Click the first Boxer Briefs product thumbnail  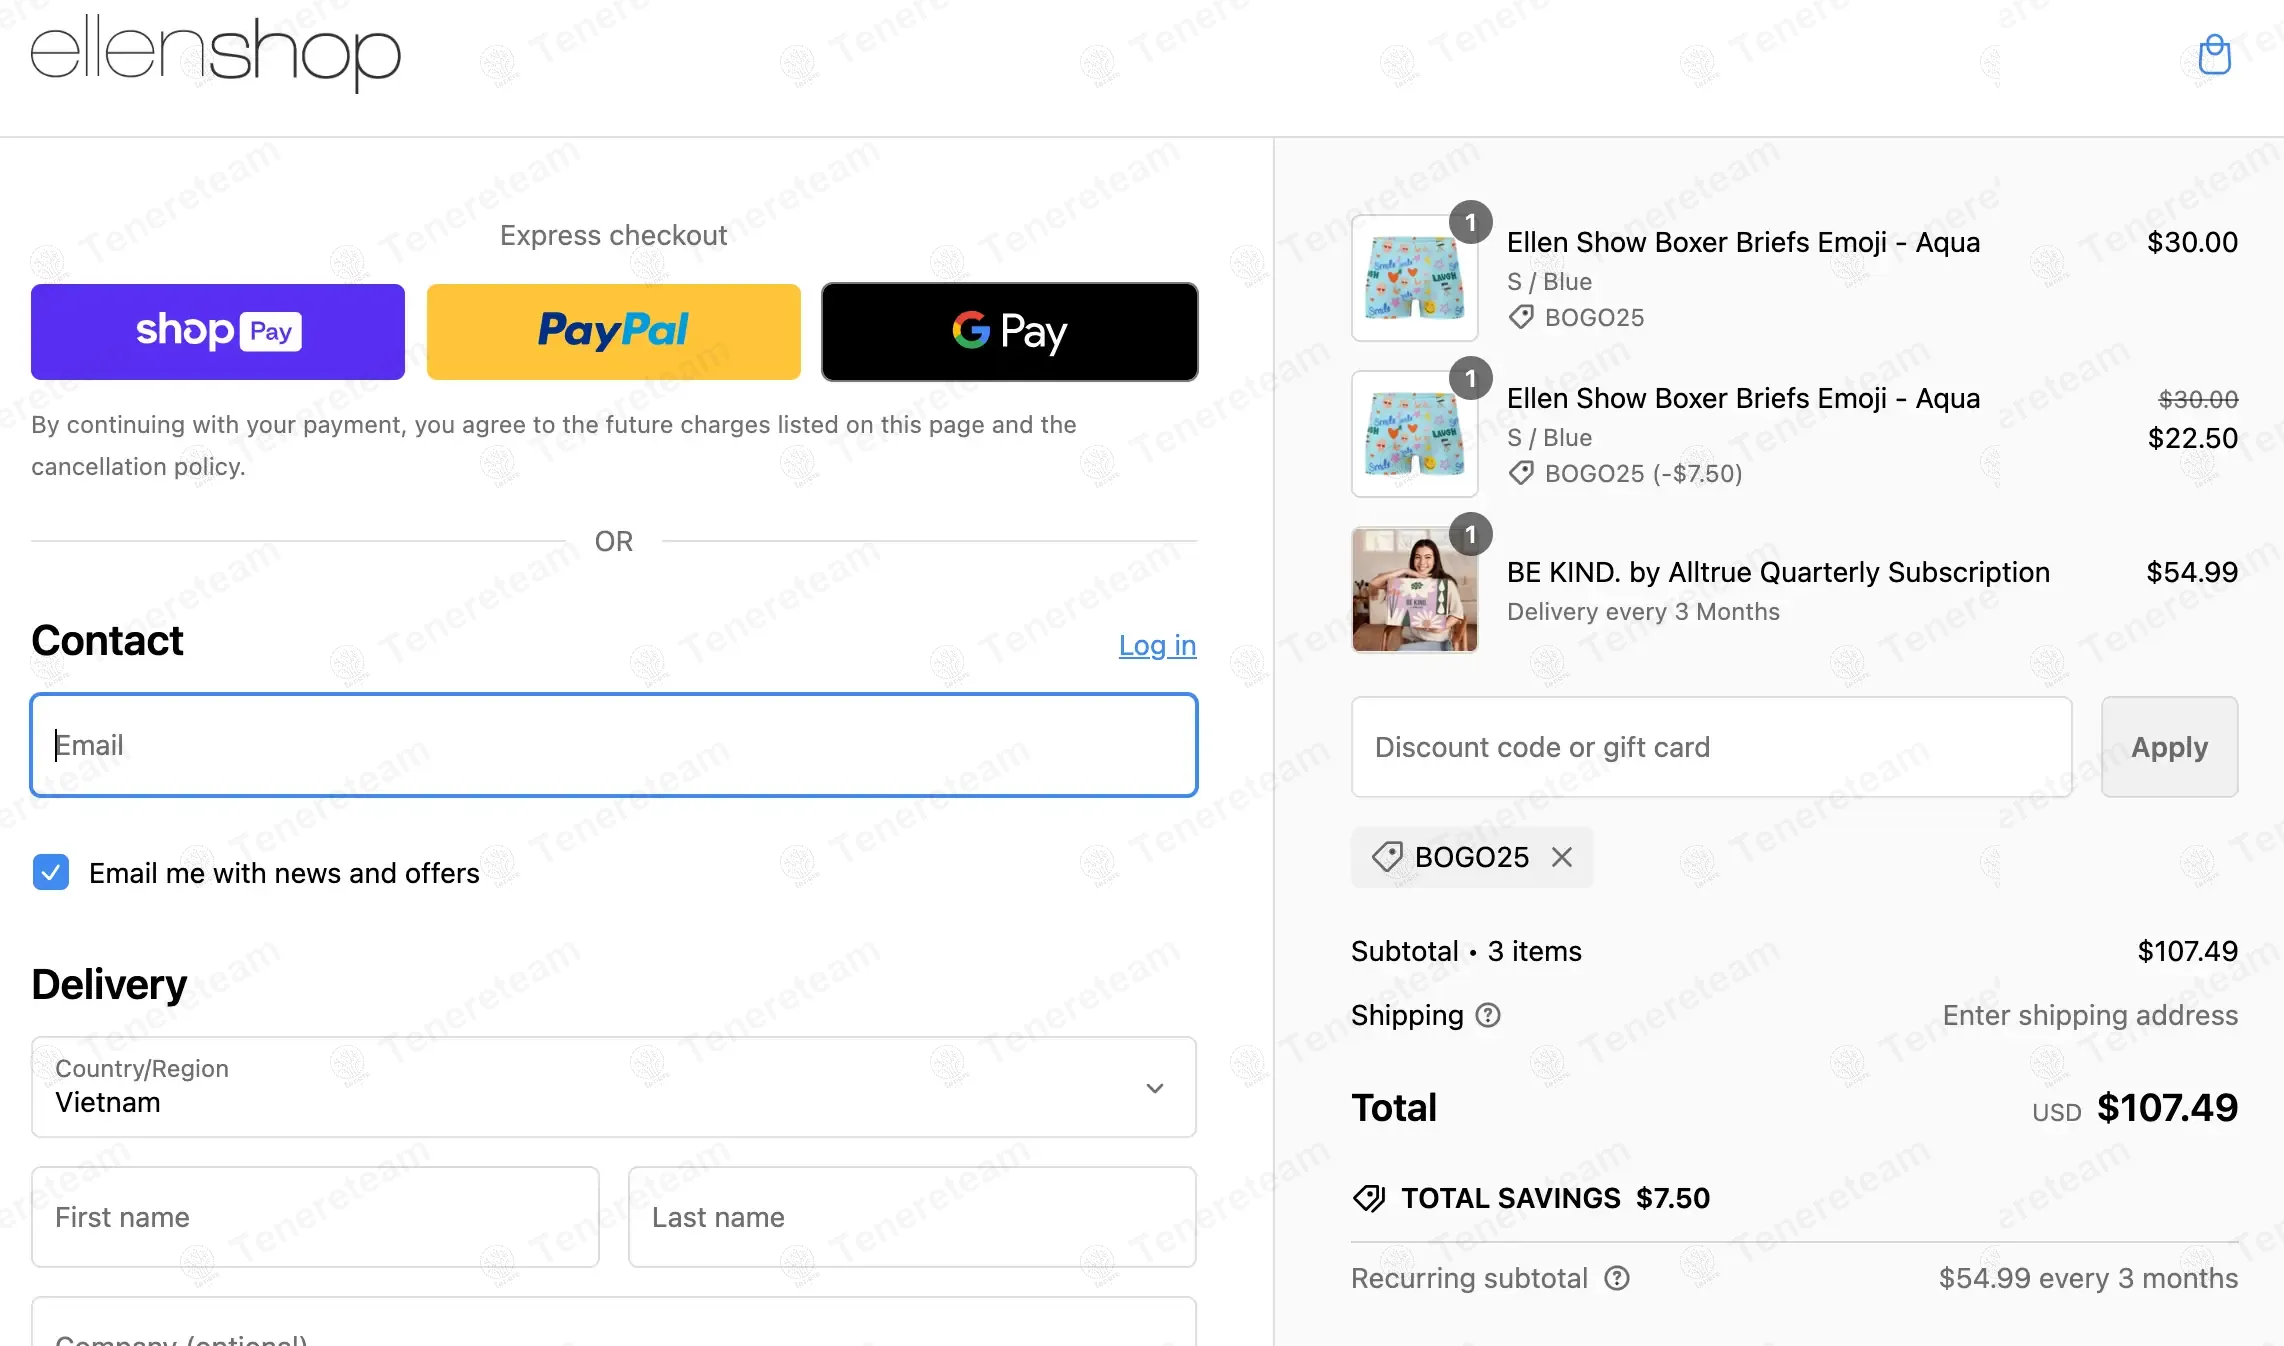(x=1414, y=278)
